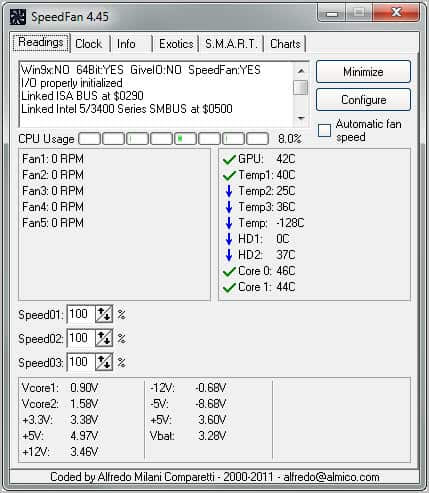
Task: Switch to the Clock tab
Action: pos(89,44)
